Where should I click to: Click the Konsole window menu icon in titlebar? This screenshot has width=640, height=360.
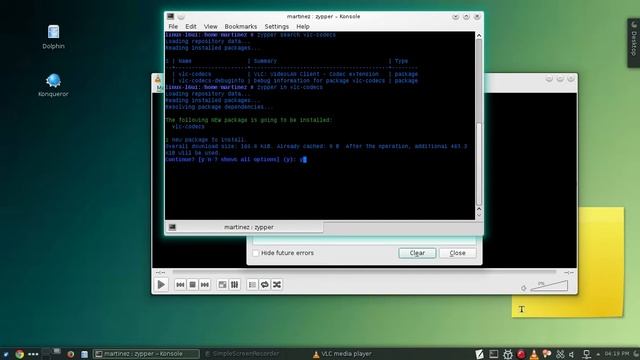(x=171, y=17)
